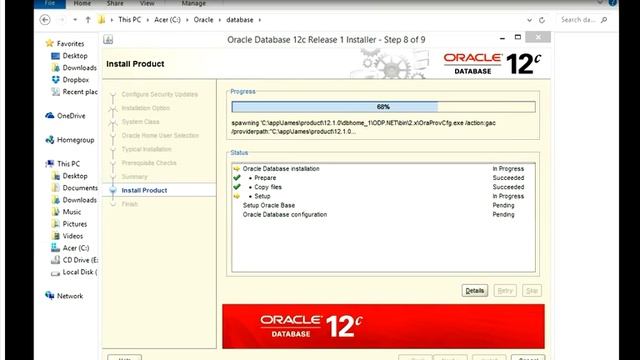Viewport: 640px width, 360px height.
Task: Click the Details button
Action: (475, 291)
